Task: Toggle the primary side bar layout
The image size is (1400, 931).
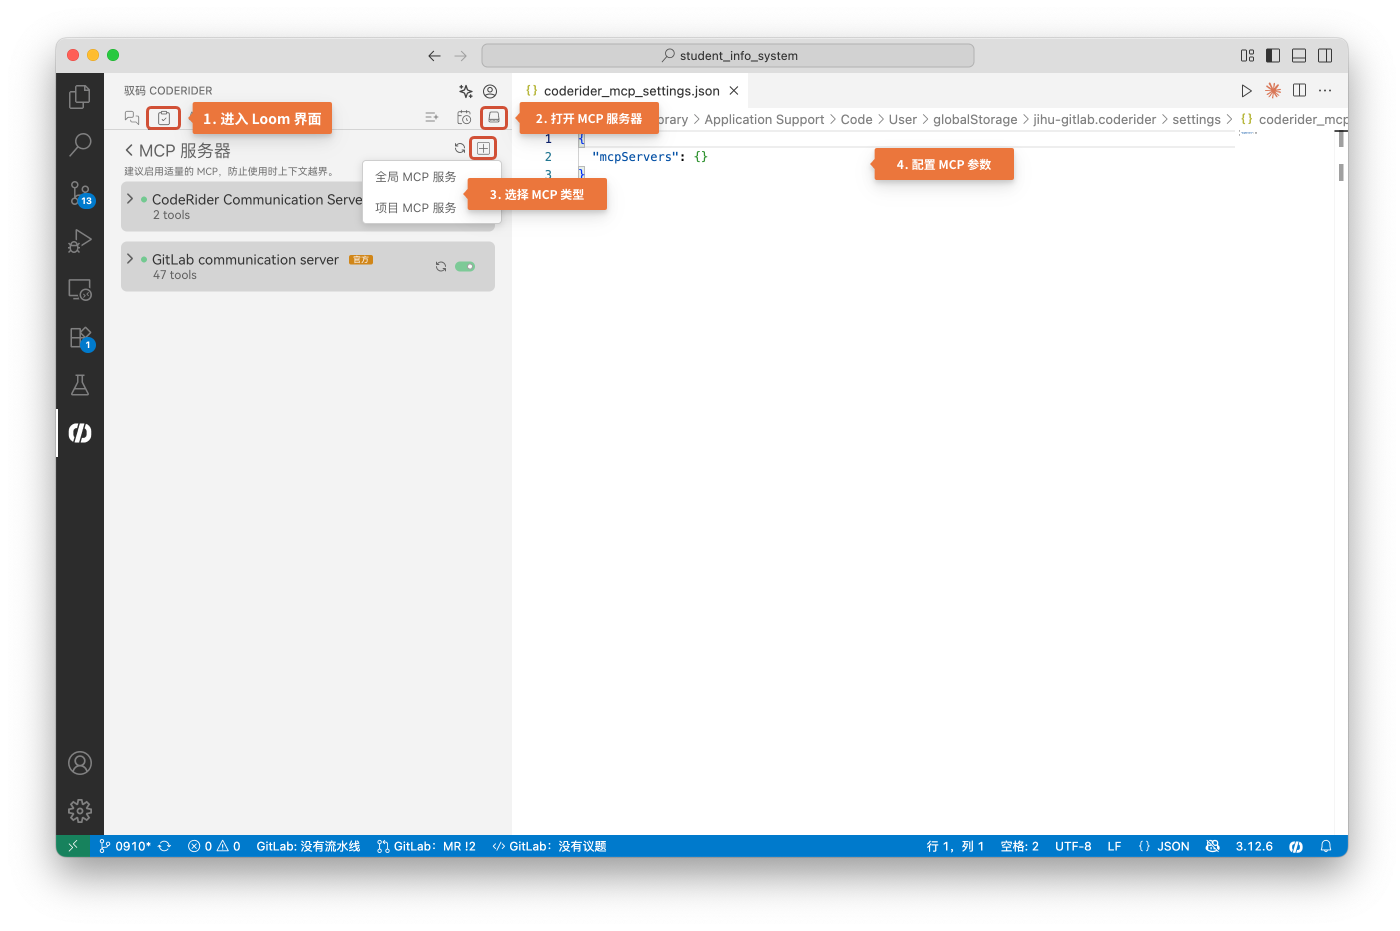Action: (1273, 56)
